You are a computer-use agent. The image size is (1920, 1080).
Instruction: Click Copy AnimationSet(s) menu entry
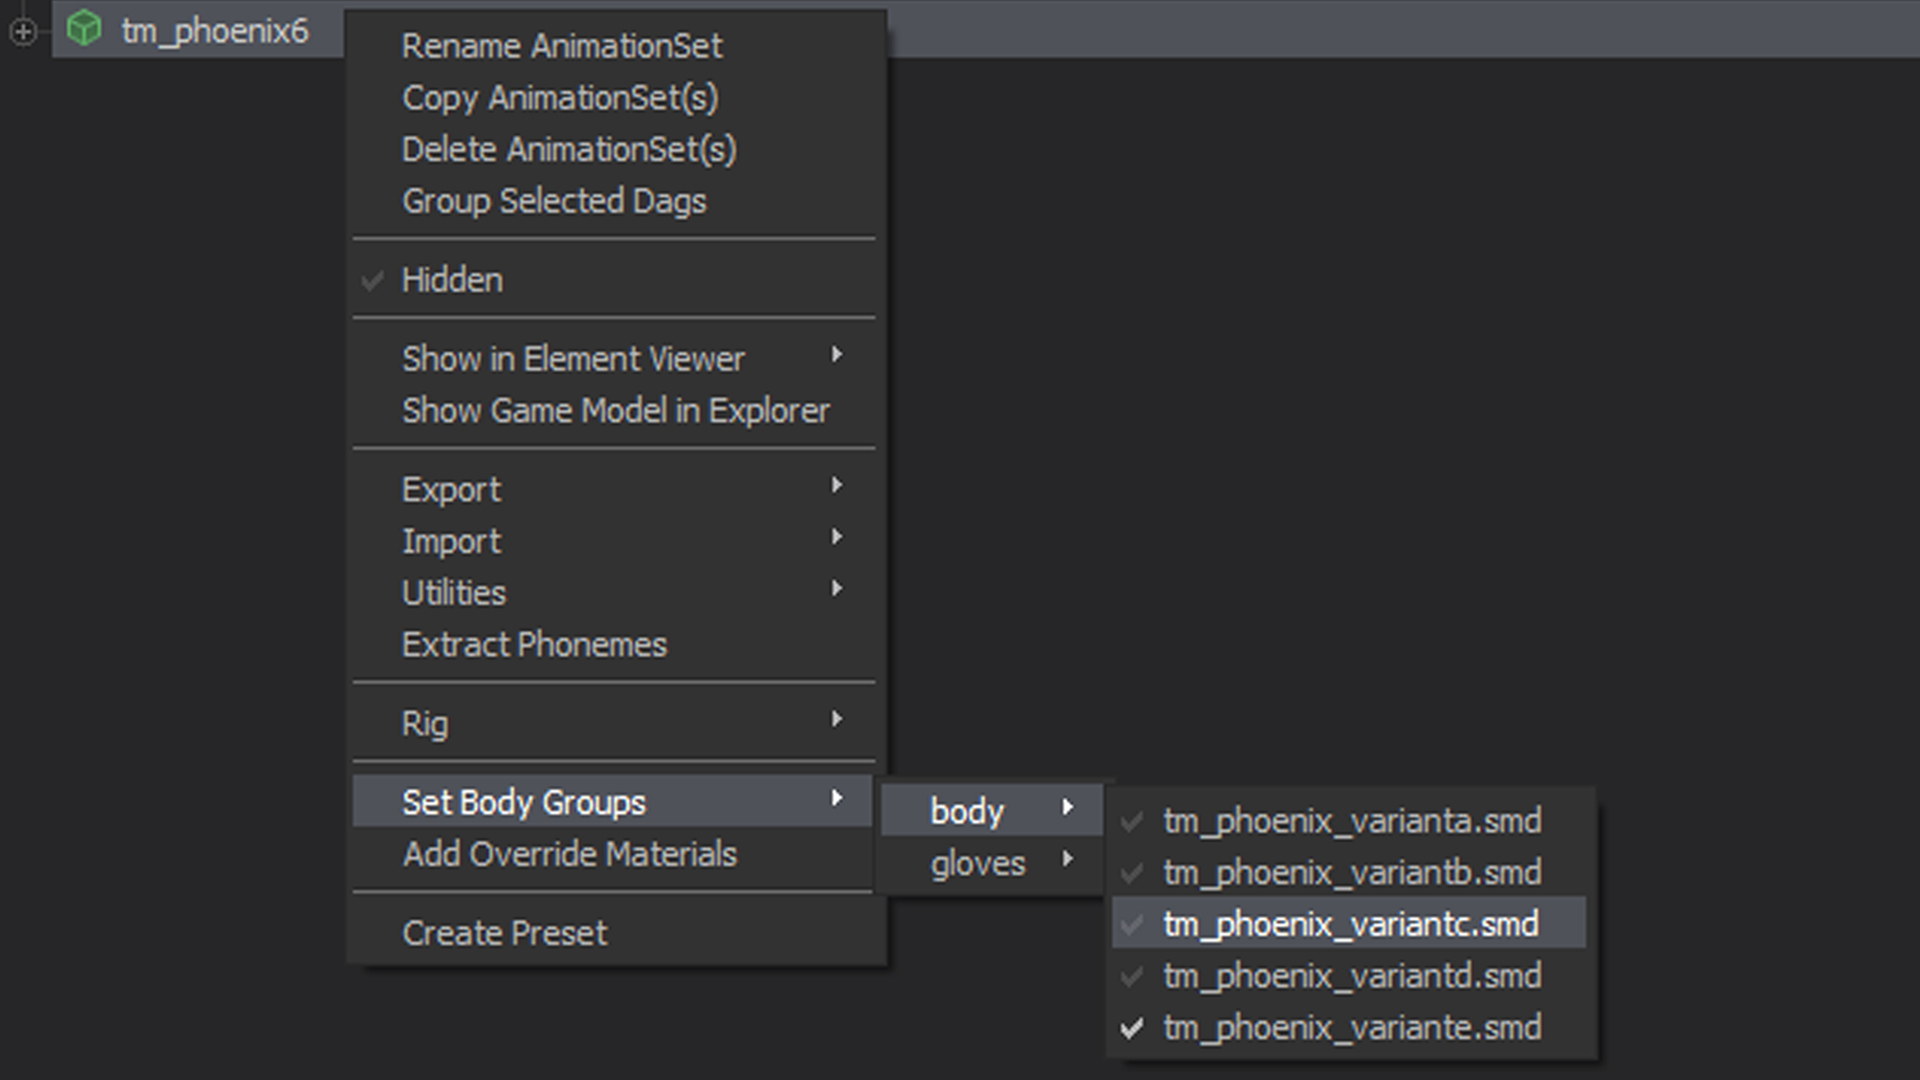coord(559,98)
